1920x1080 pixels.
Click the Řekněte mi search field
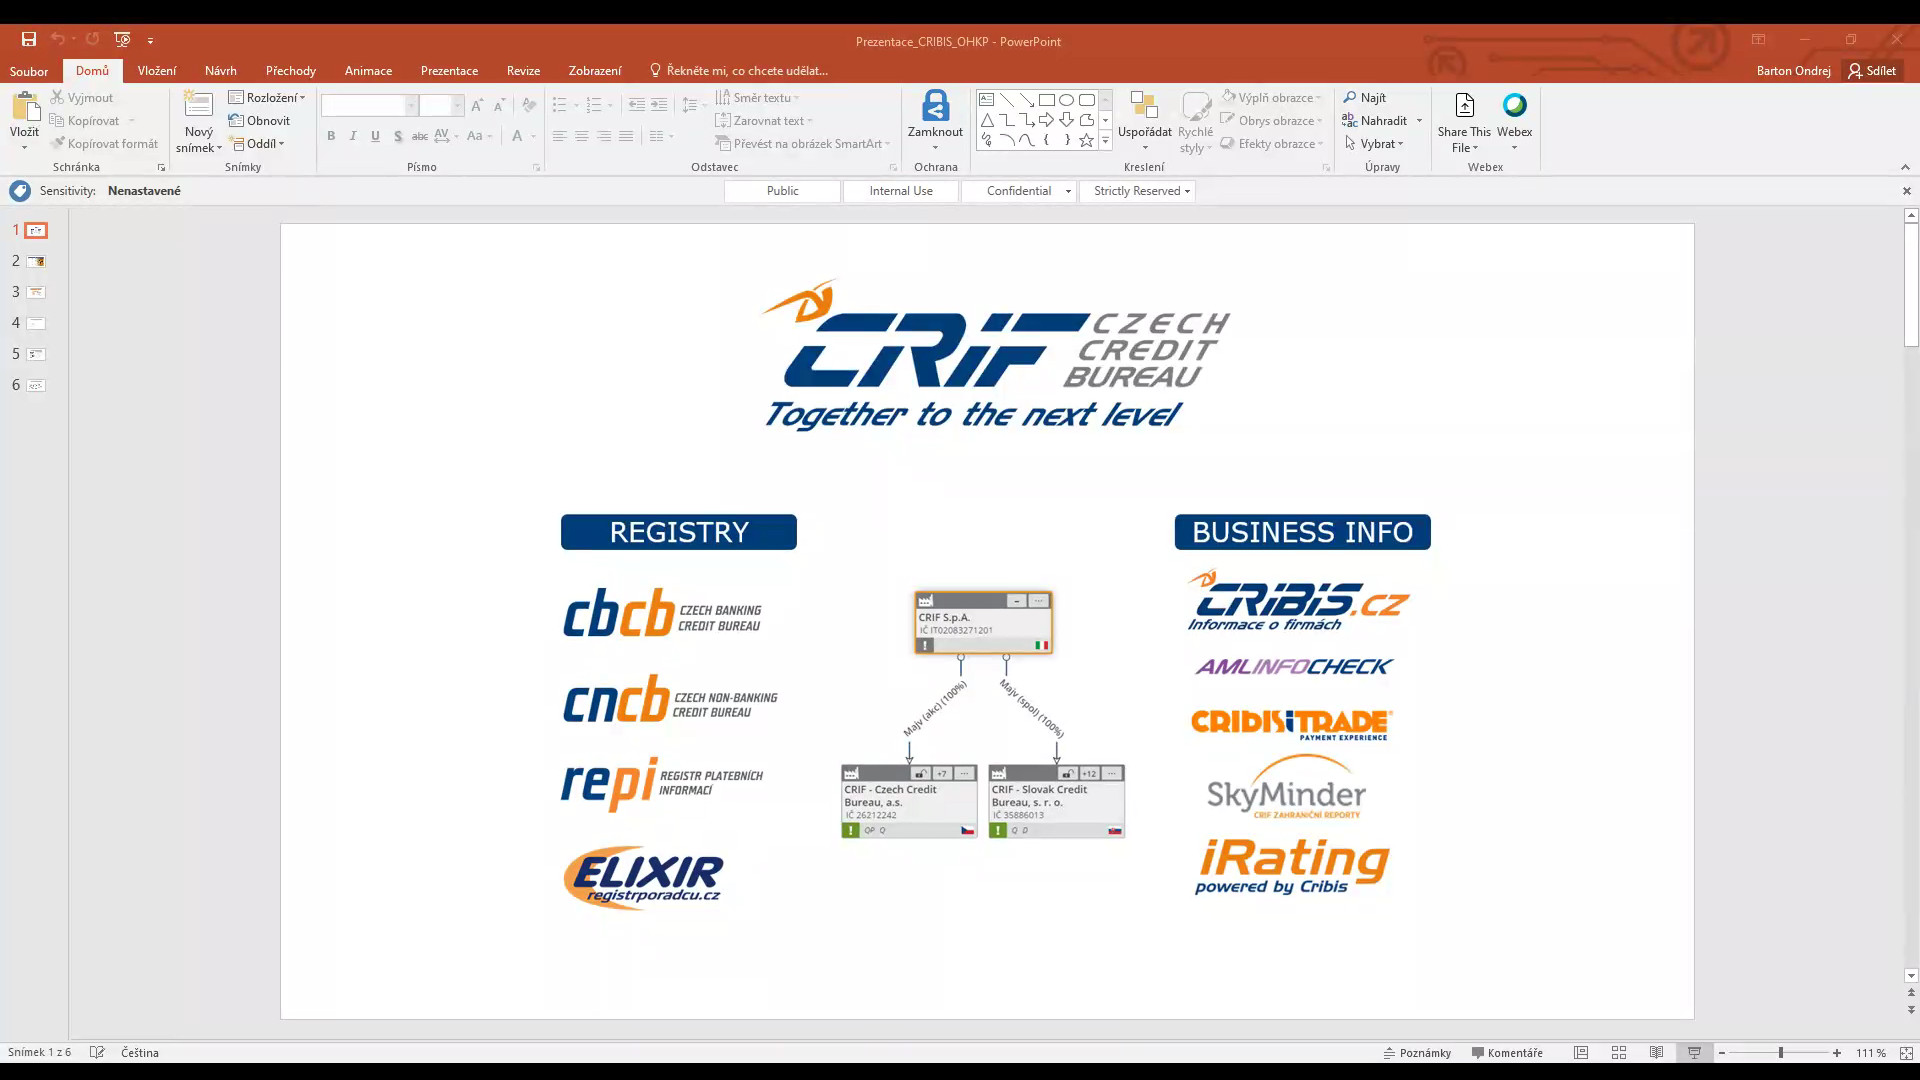(739, 71)
